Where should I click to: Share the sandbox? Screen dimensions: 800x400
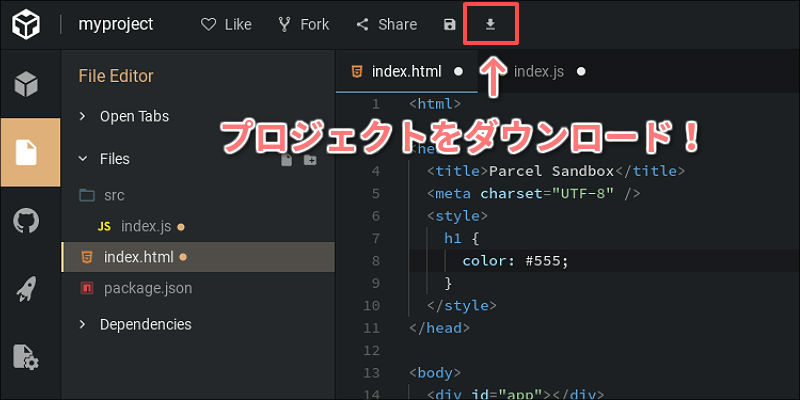point(387,24)
